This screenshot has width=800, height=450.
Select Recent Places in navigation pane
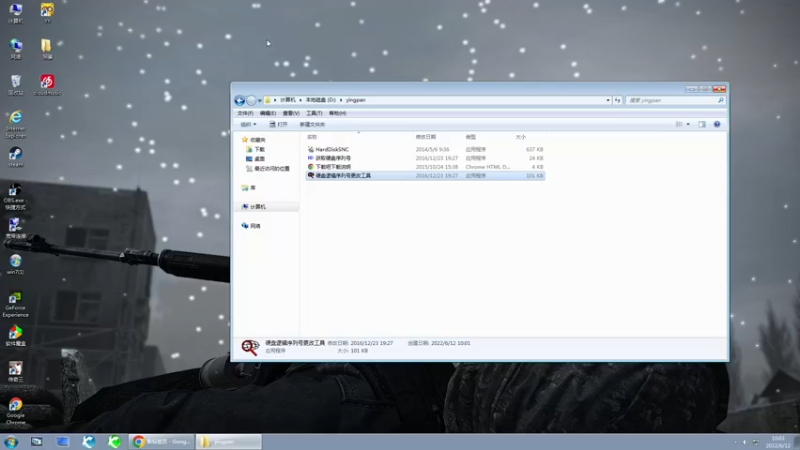tap(268, 169)
